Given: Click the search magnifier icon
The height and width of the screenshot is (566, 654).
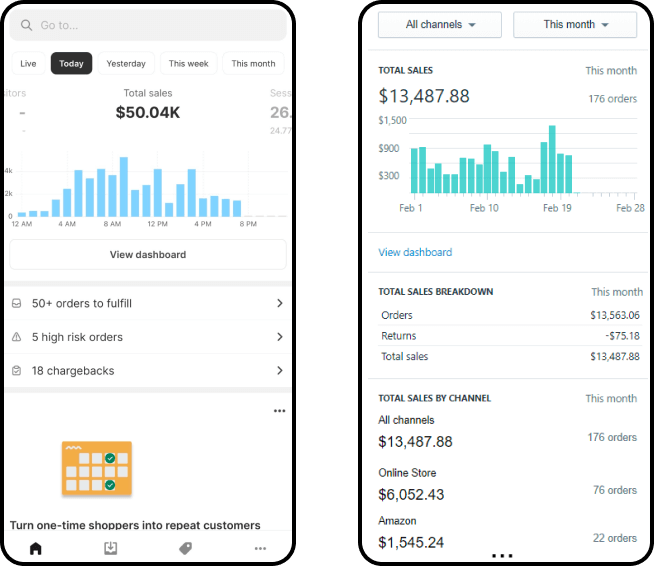Looking at the screenshot, I should tap(26, 25).
